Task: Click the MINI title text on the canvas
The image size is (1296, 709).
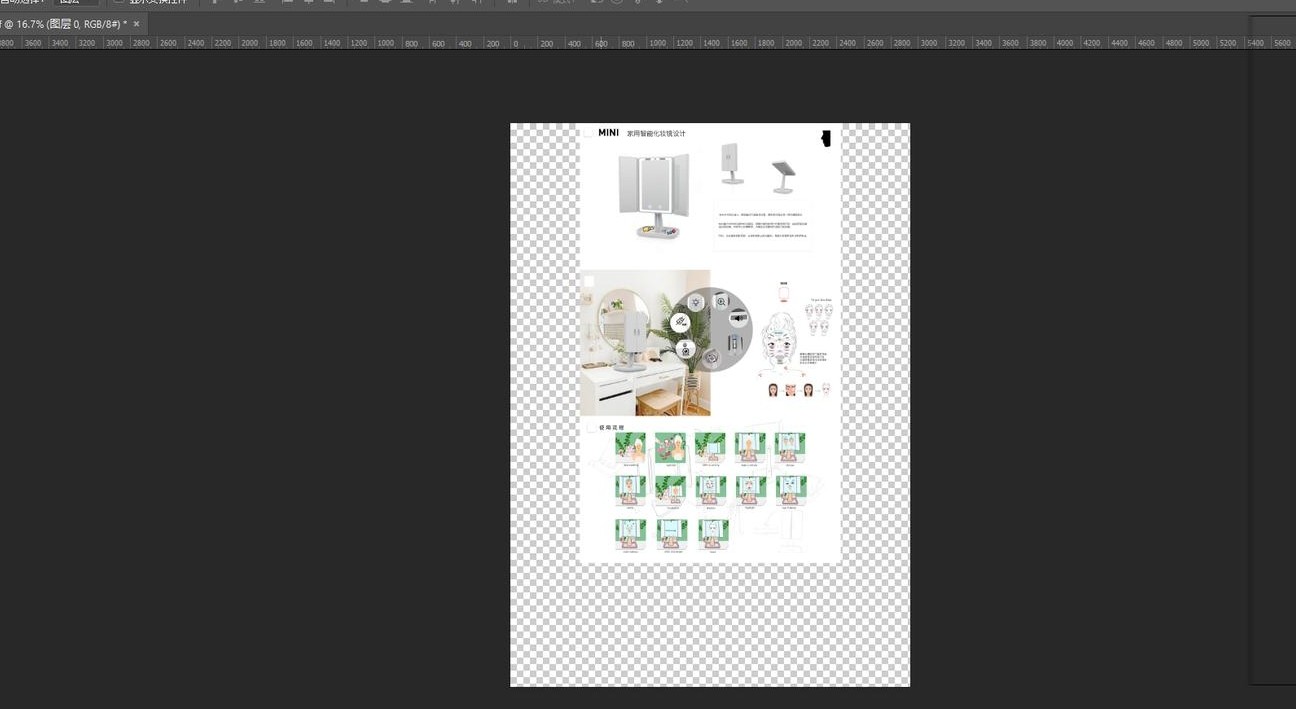Action: point(609,132)
